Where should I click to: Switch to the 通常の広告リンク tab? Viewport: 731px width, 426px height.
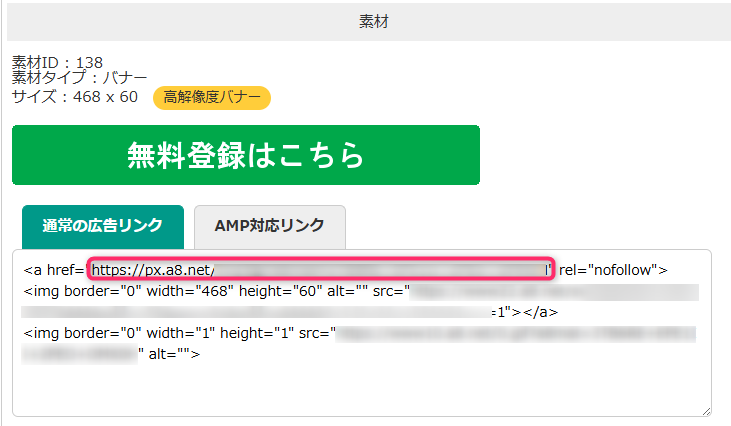tap(102, 226)
